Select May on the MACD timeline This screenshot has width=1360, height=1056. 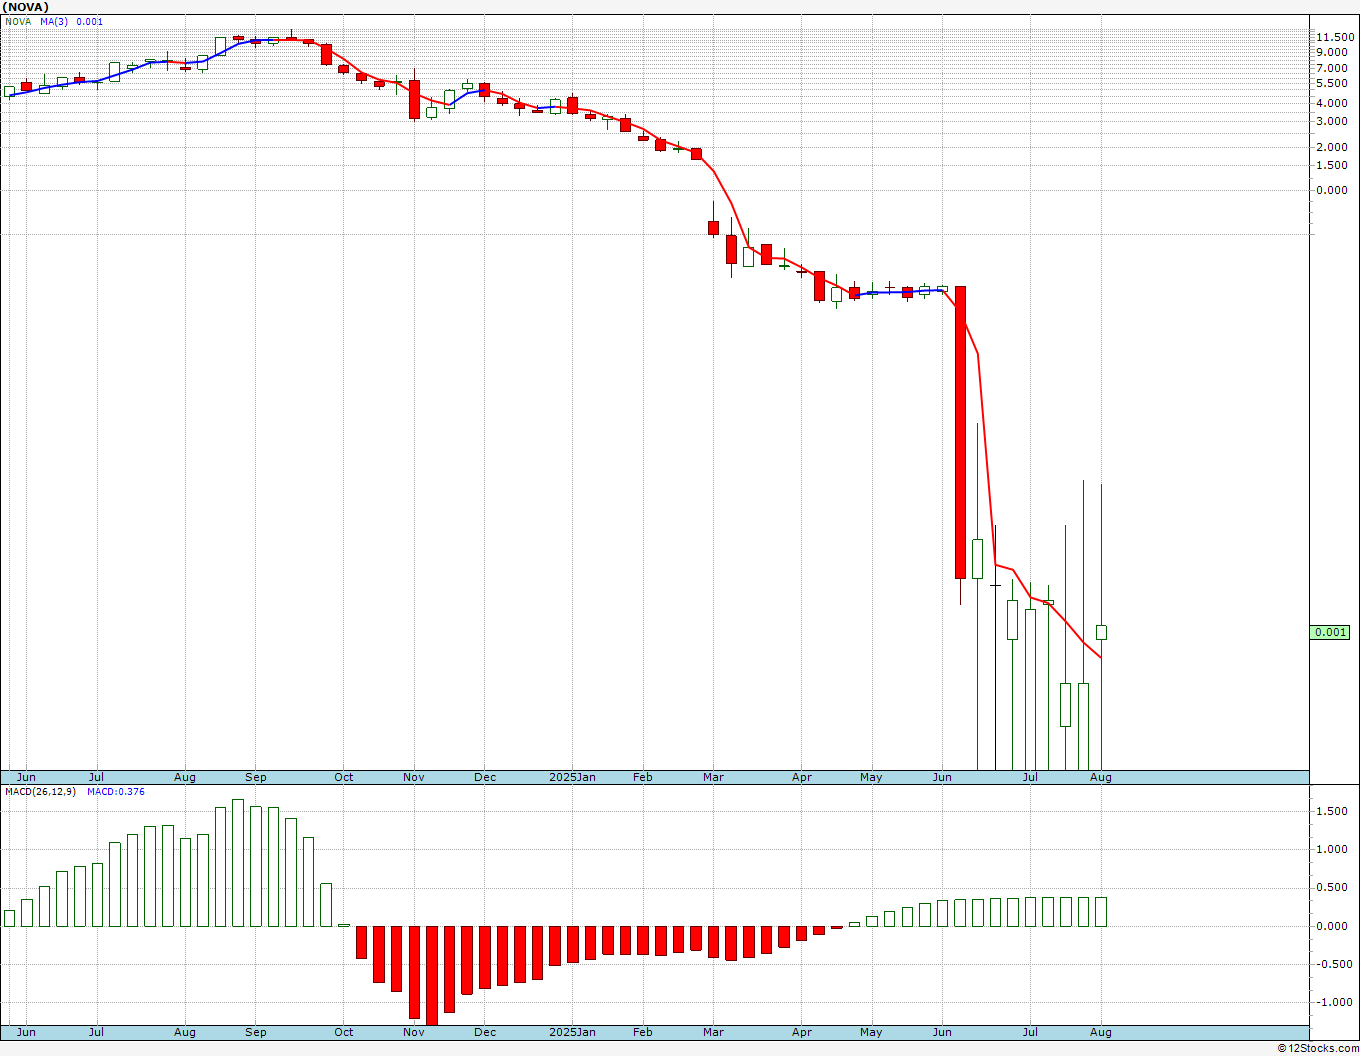point(871,1032)
